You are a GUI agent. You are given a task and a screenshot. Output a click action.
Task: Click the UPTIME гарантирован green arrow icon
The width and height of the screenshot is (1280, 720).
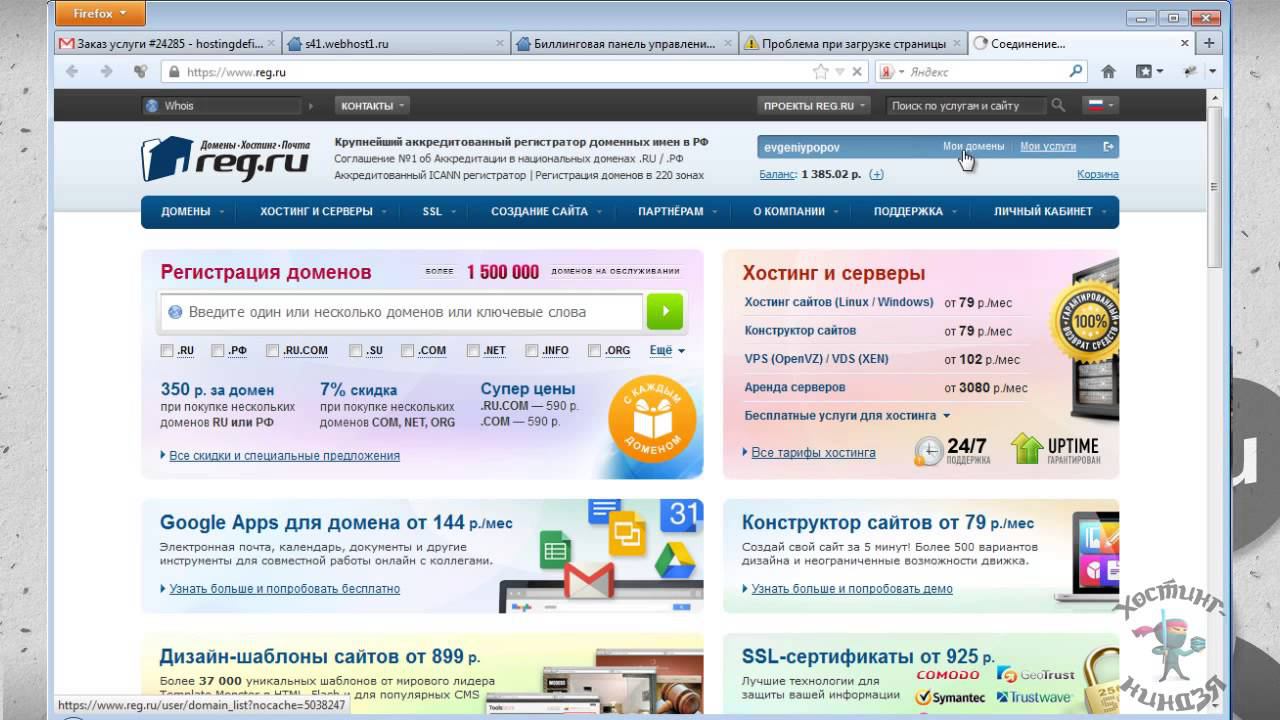point(1027,448)
